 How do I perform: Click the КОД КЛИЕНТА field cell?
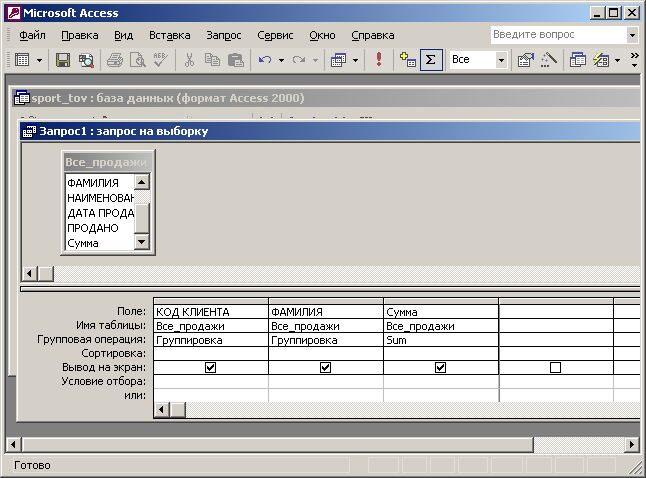(211, 312)
